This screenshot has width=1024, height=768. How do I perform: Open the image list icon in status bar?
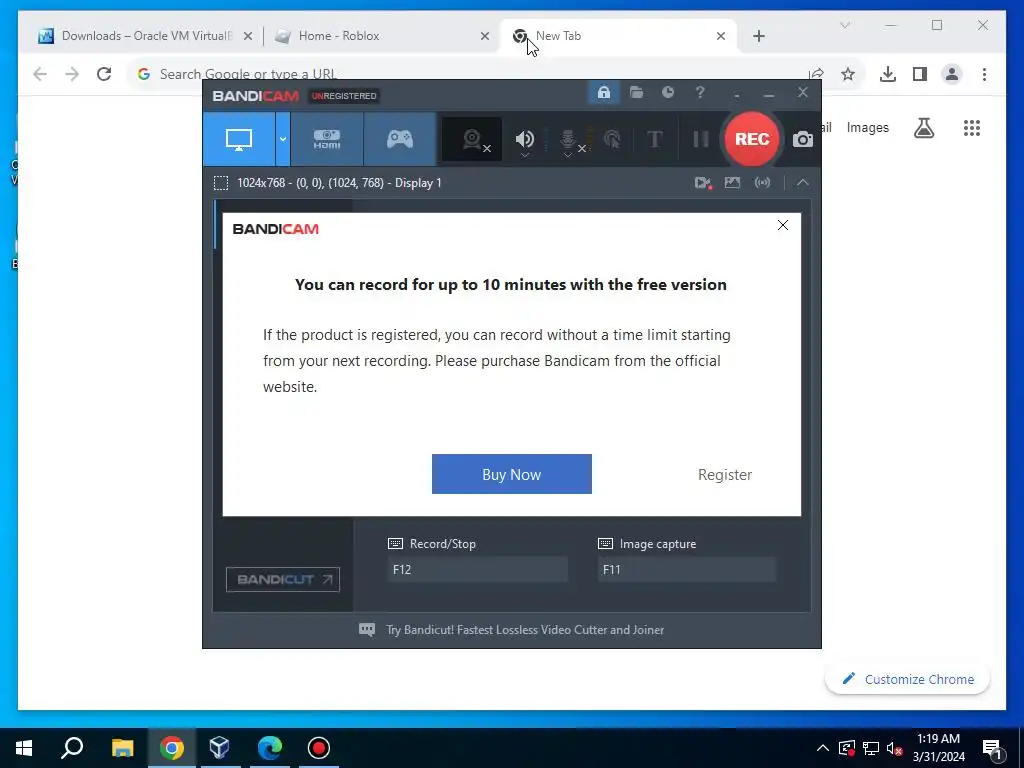click(733, 183)
